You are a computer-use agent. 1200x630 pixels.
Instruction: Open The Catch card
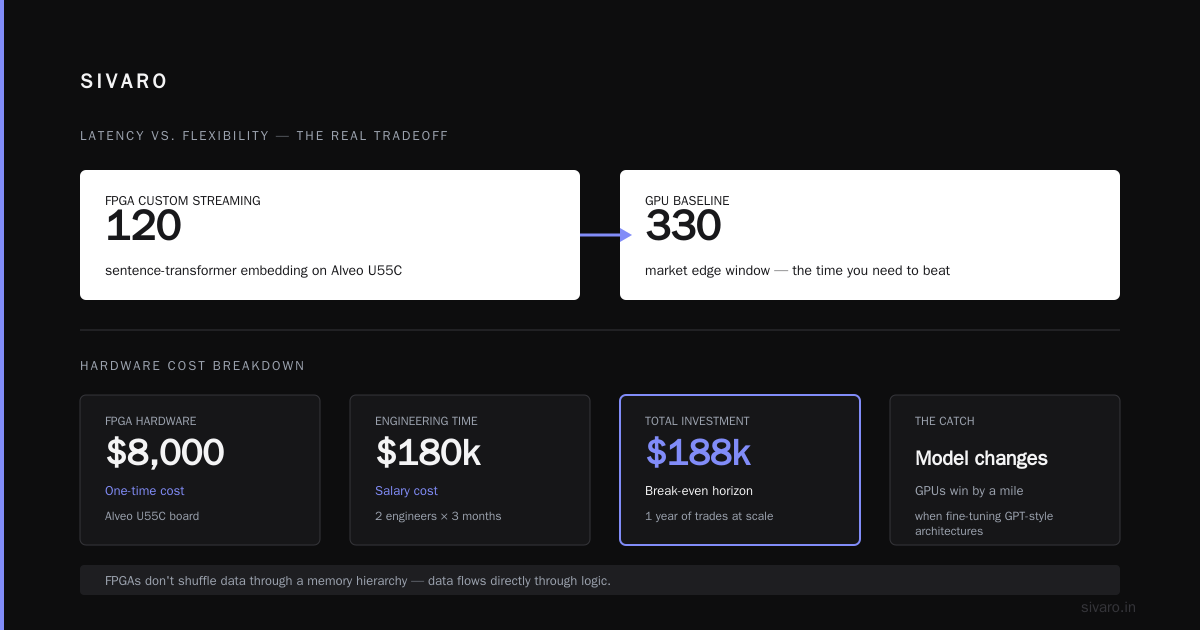(x=1005, y=470)
